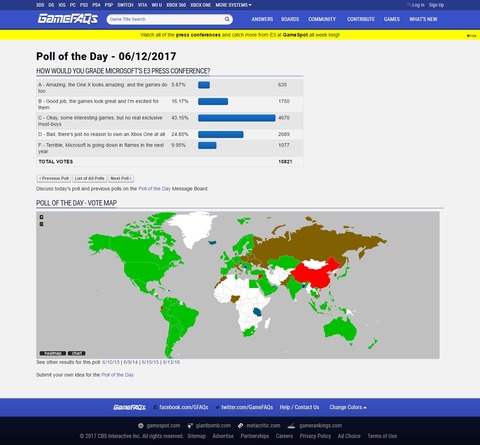The height and width of the screenshot is (445, 480).
Task: Switch vote map to heatmap view
Action: click(53, 353)
